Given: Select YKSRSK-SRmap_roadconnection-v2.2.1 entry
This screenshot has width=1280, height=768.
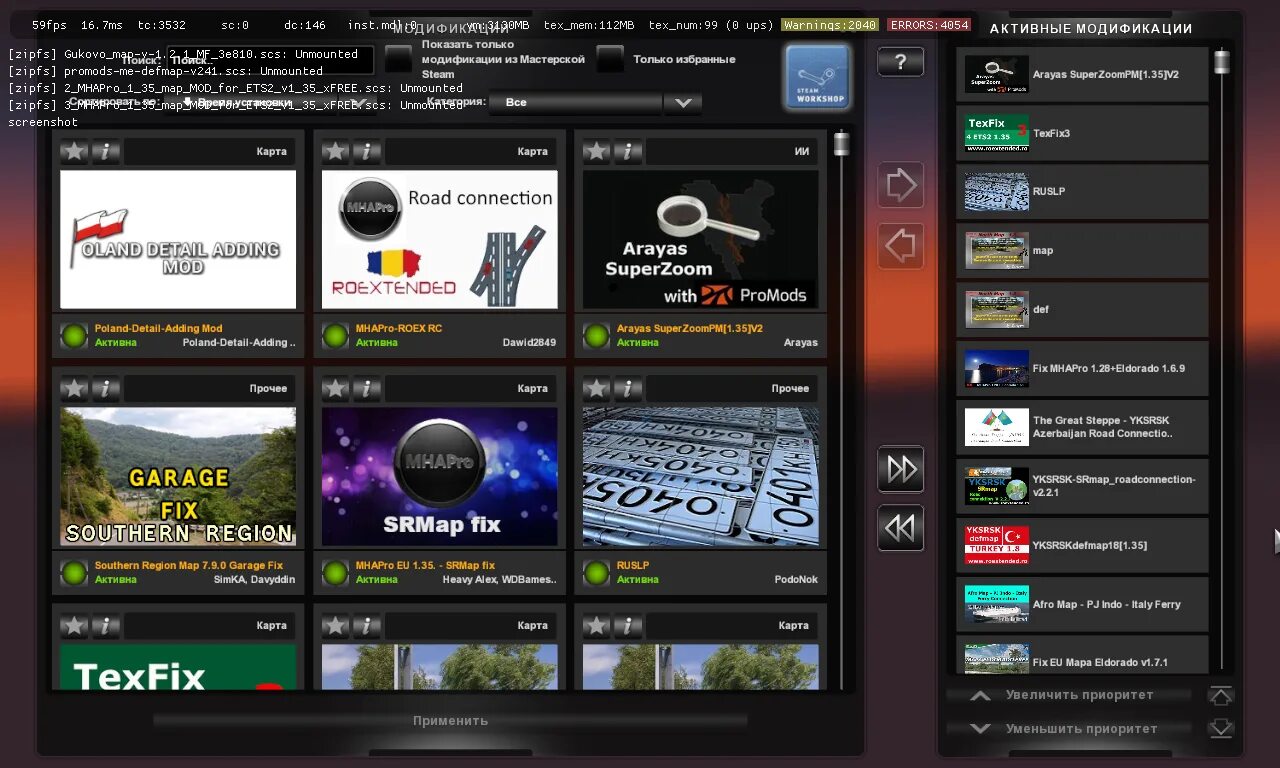Looking at the screenshot, I should [1082, 486].
